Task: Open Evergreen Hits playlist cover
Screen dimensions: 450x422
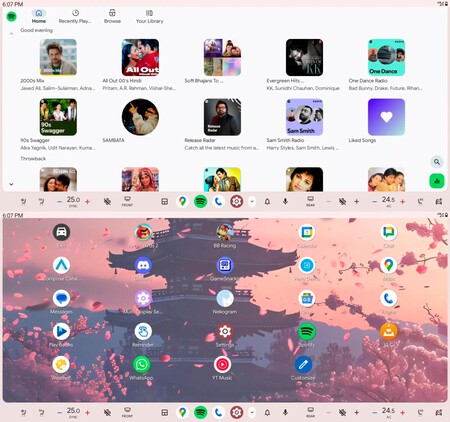Action: pos(304,57)
